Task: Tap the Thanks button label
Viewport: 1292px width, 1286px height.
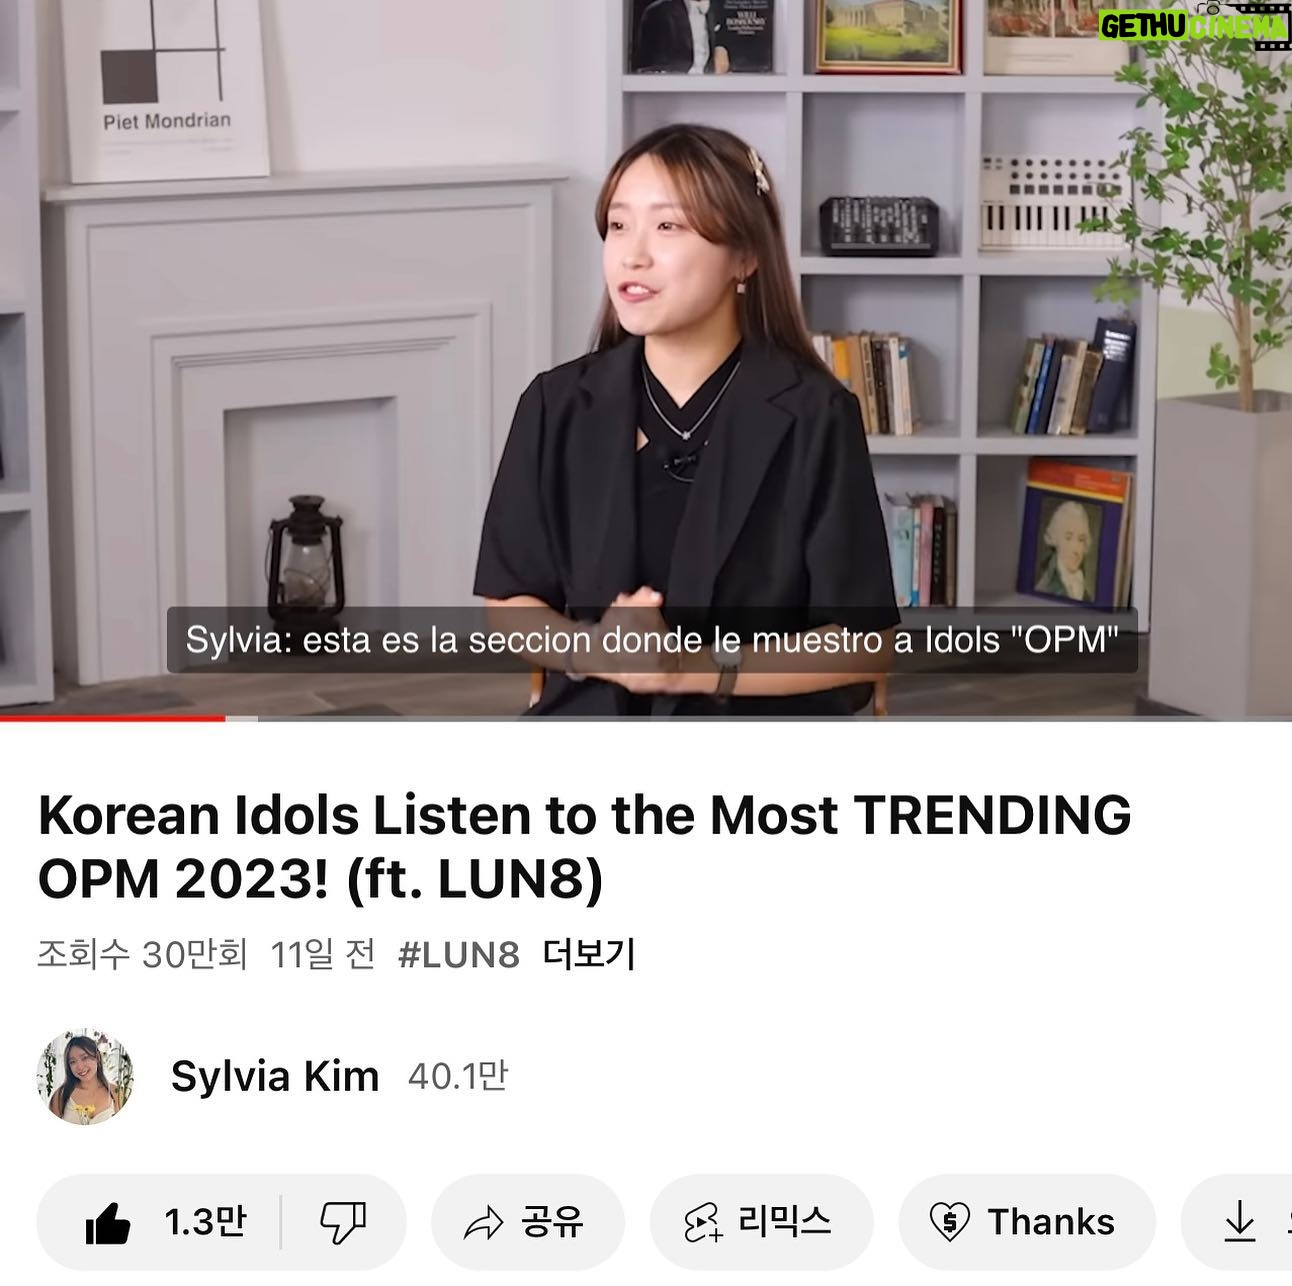Action: (1051, 1222)
